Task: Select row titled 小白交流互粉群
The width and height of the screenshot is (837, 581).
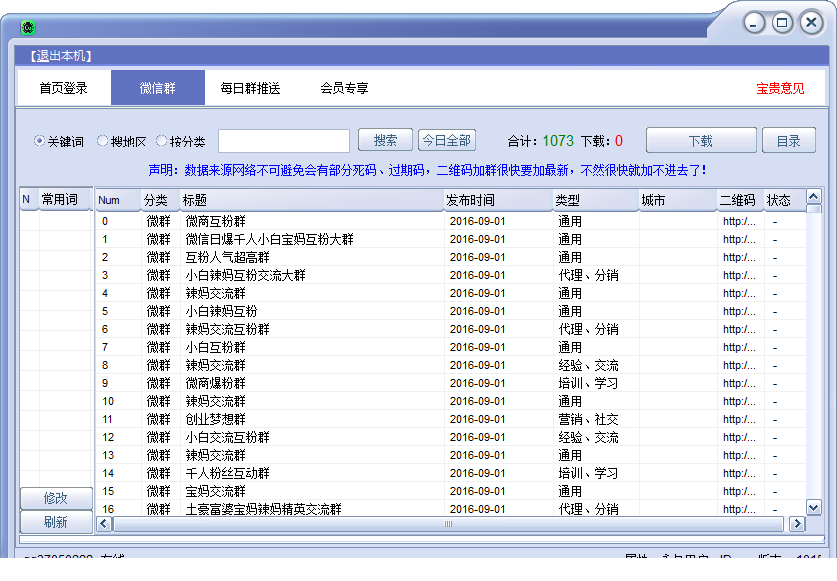Action: coord(450,437)
